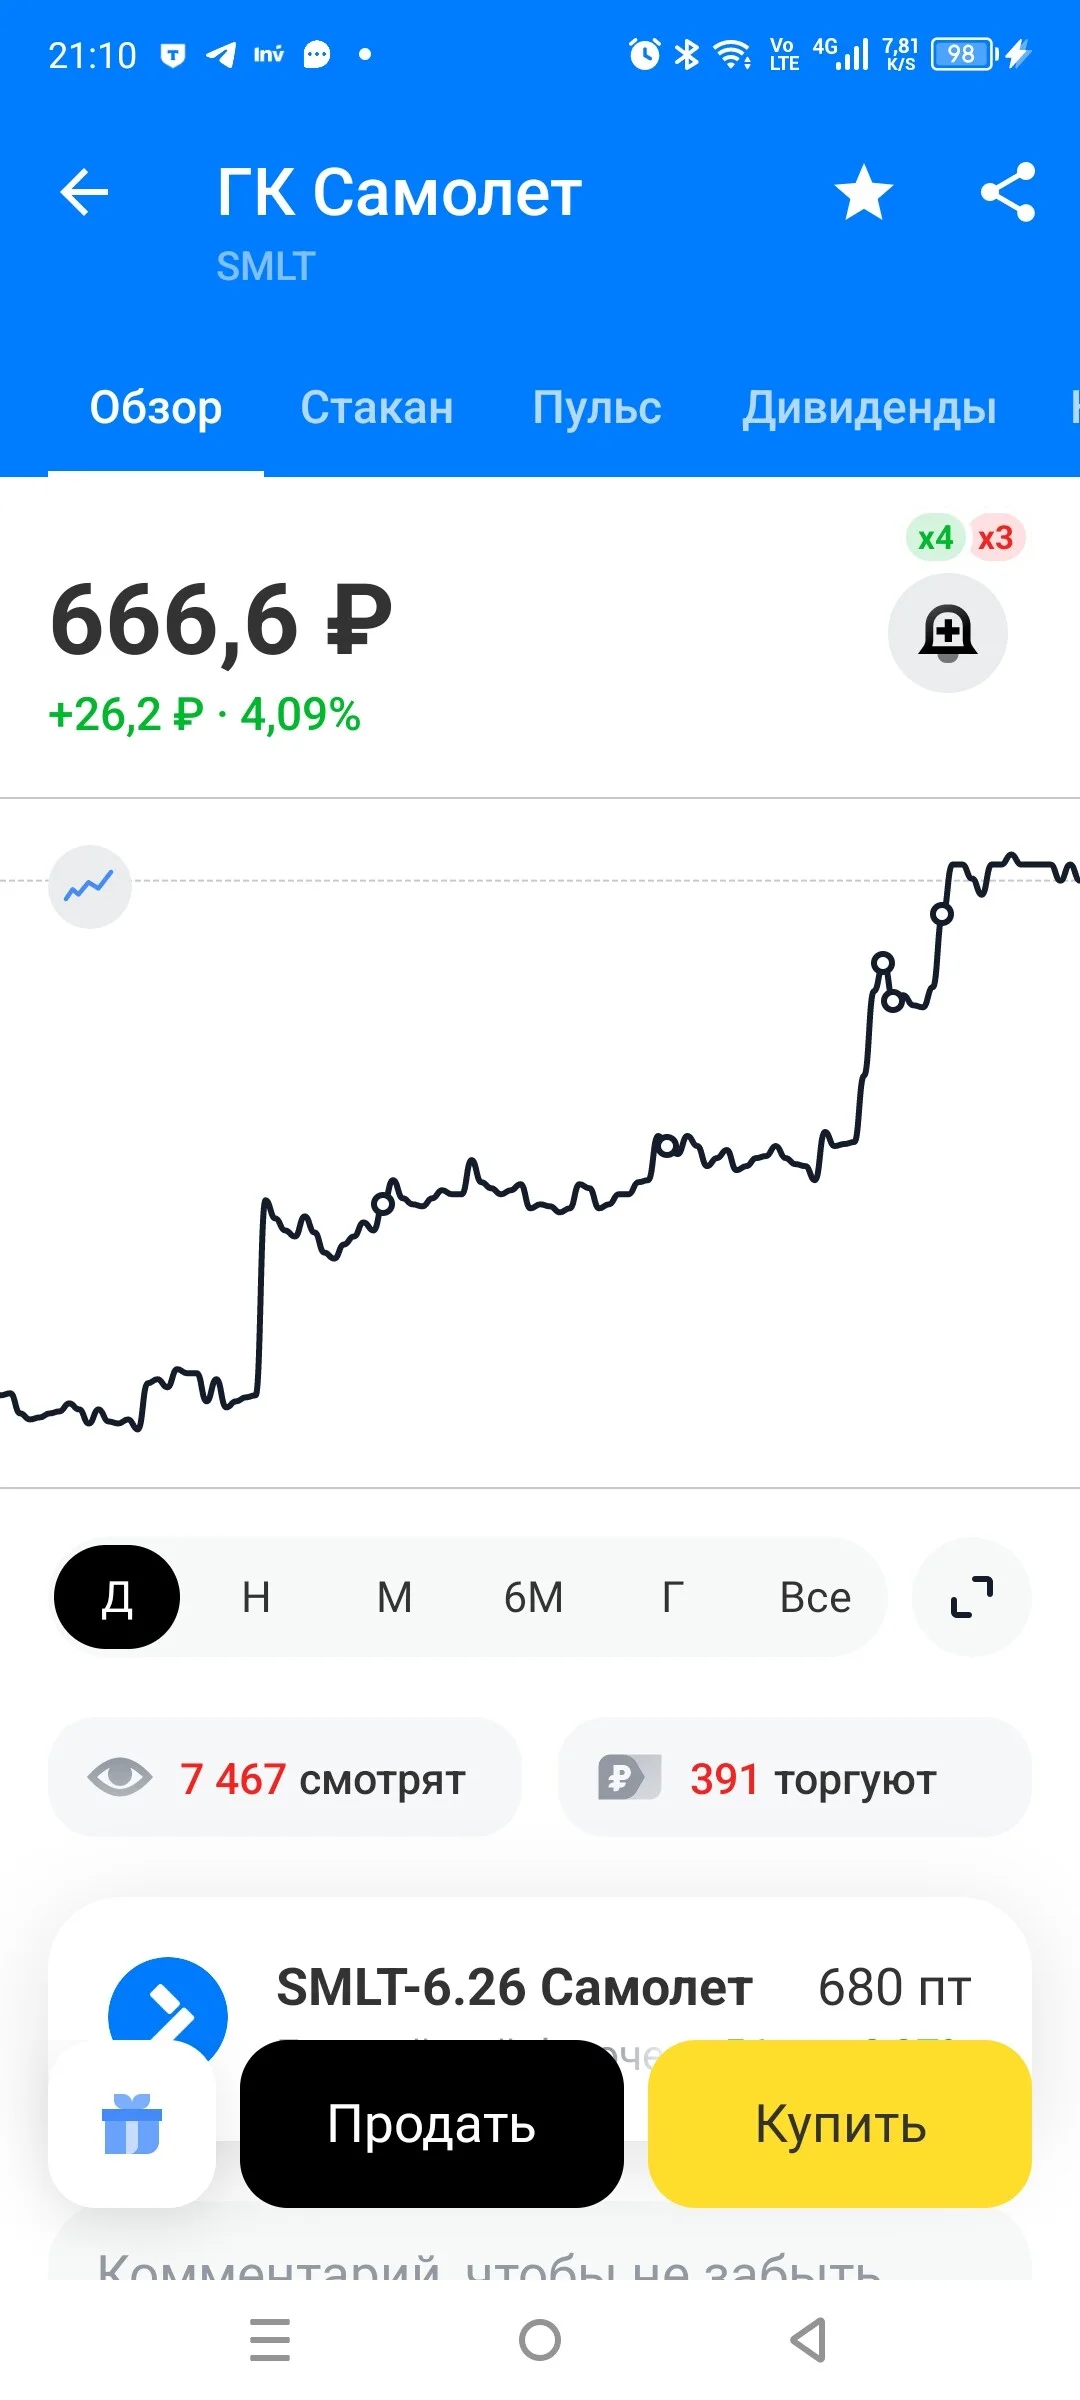Image resolution: width=1080 pixels, height=2400 pixels.
Task: Select the Н week chart period
Action: click(256, 1597)
